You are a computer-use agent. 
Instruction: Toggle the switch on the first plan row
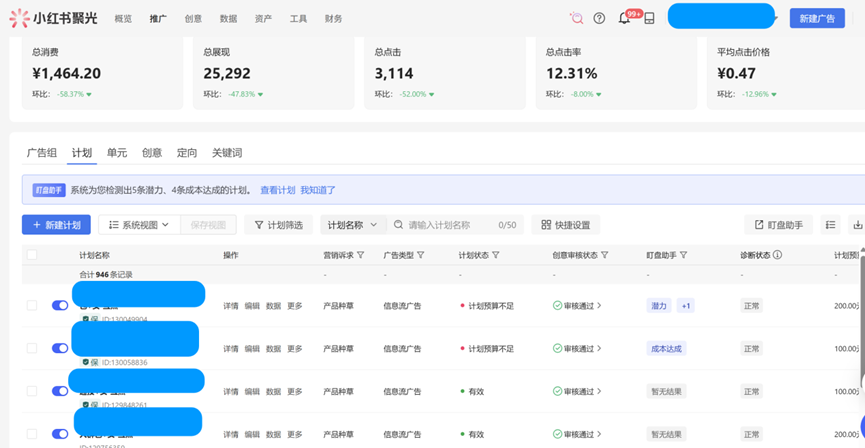(x=60, y=306)
